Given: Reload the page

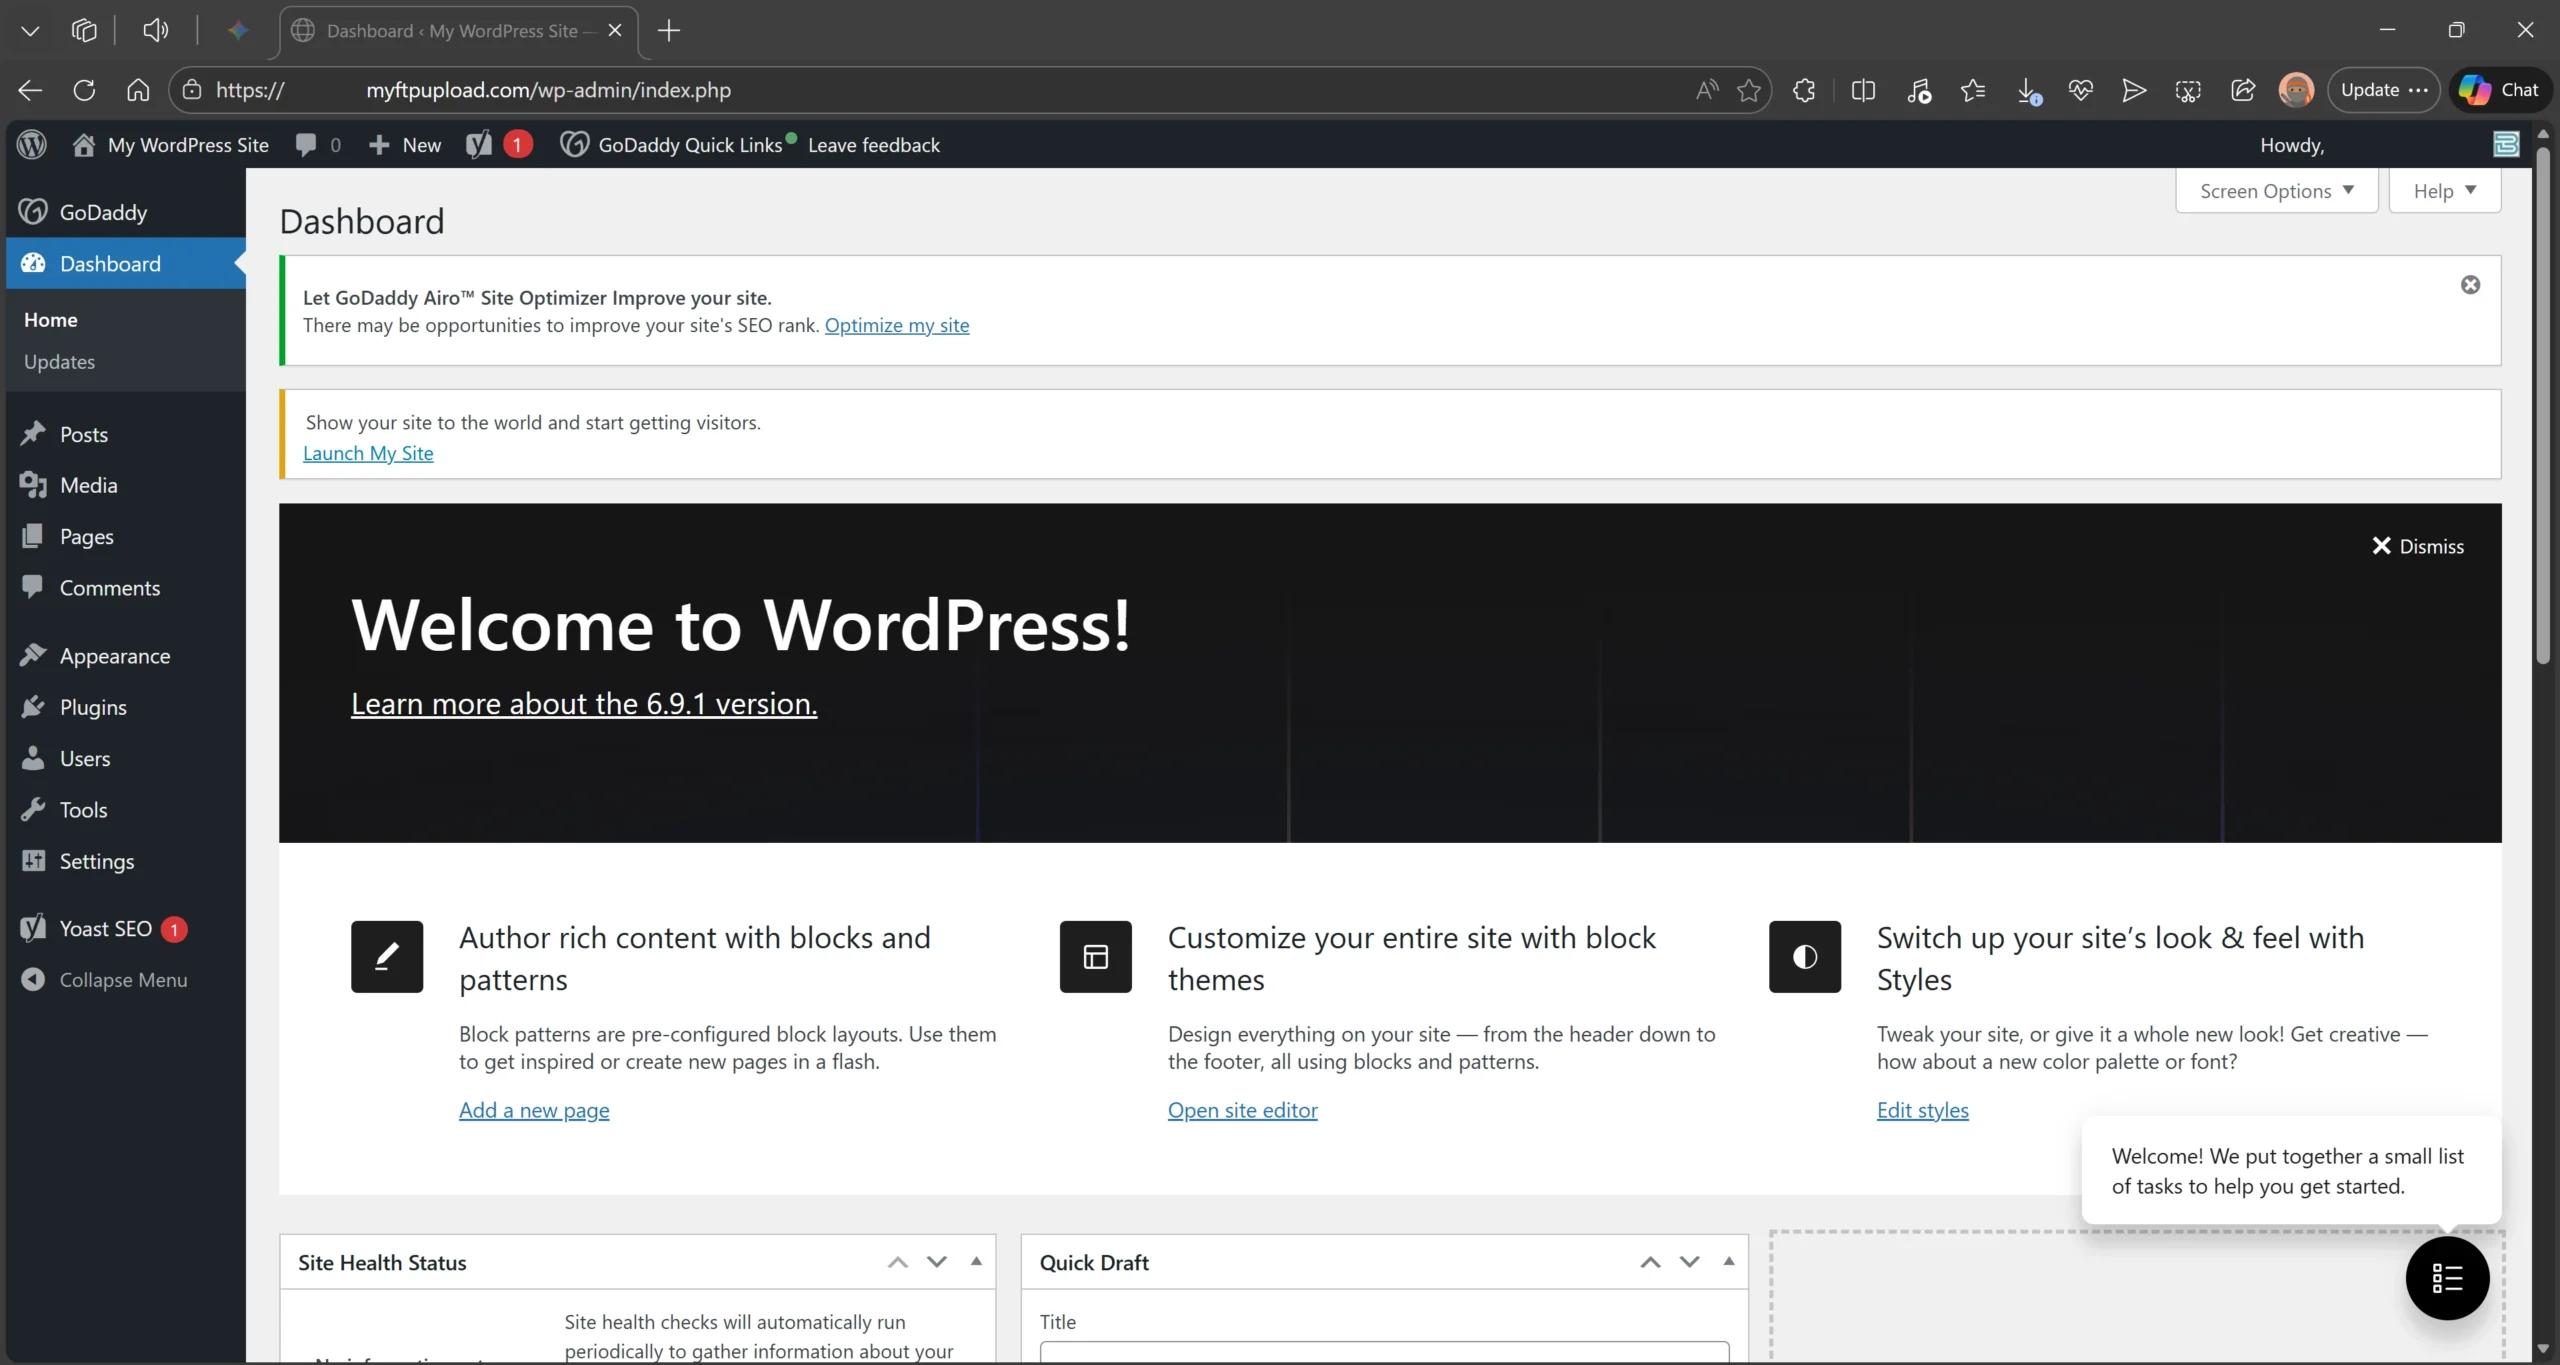Looking at the screenshot, I should click(x=84, y=90).
